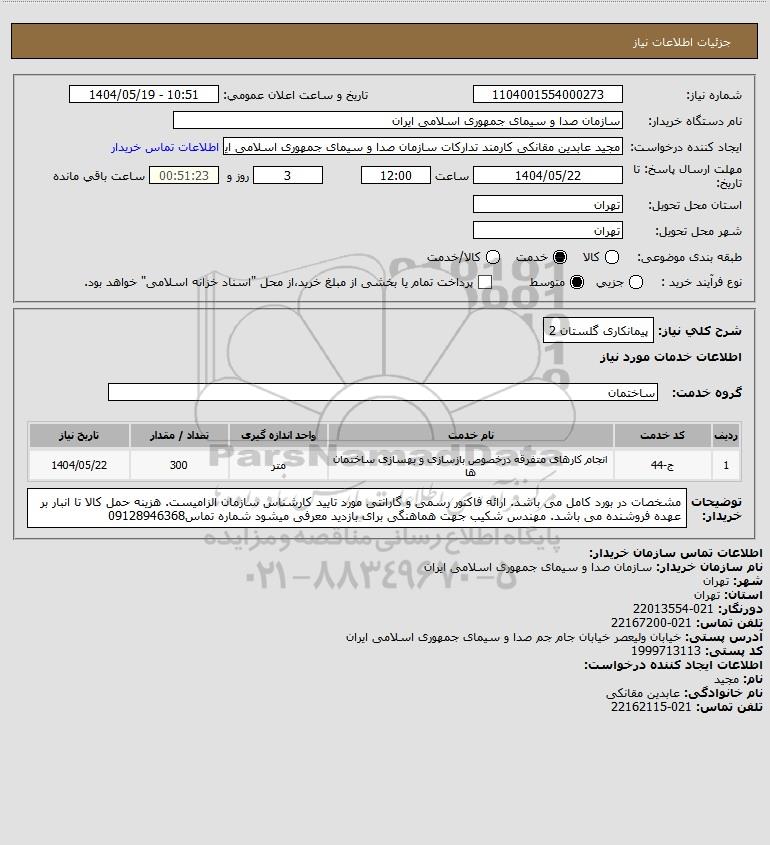770x845 pixels.
Task: Click the remaining days field showing 3
Action: click(288, 175)
